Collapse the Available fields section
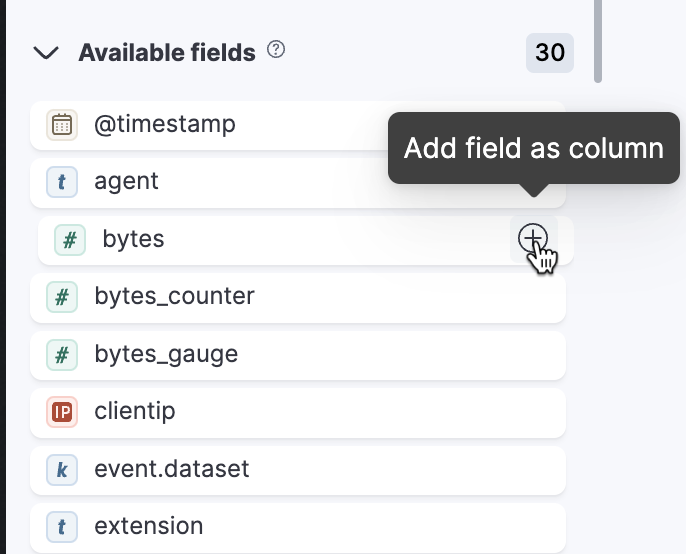686x554 pixels. click(x=46, y=53)
